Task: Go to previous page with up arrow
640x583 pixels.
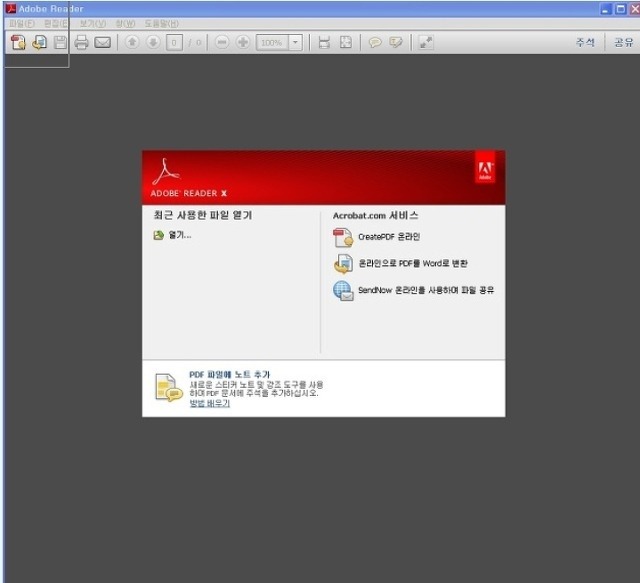Action: coord(132,42)
